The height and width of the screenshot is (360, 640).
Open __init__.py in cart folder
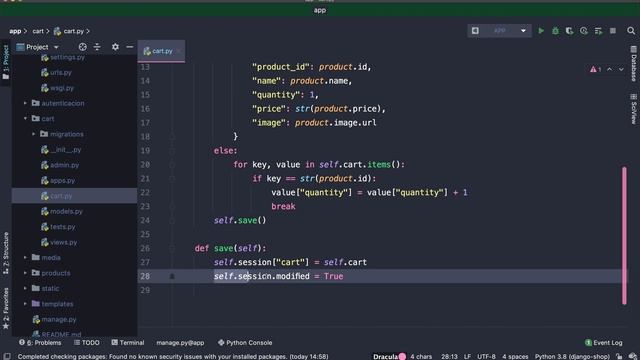click(61, 150)
